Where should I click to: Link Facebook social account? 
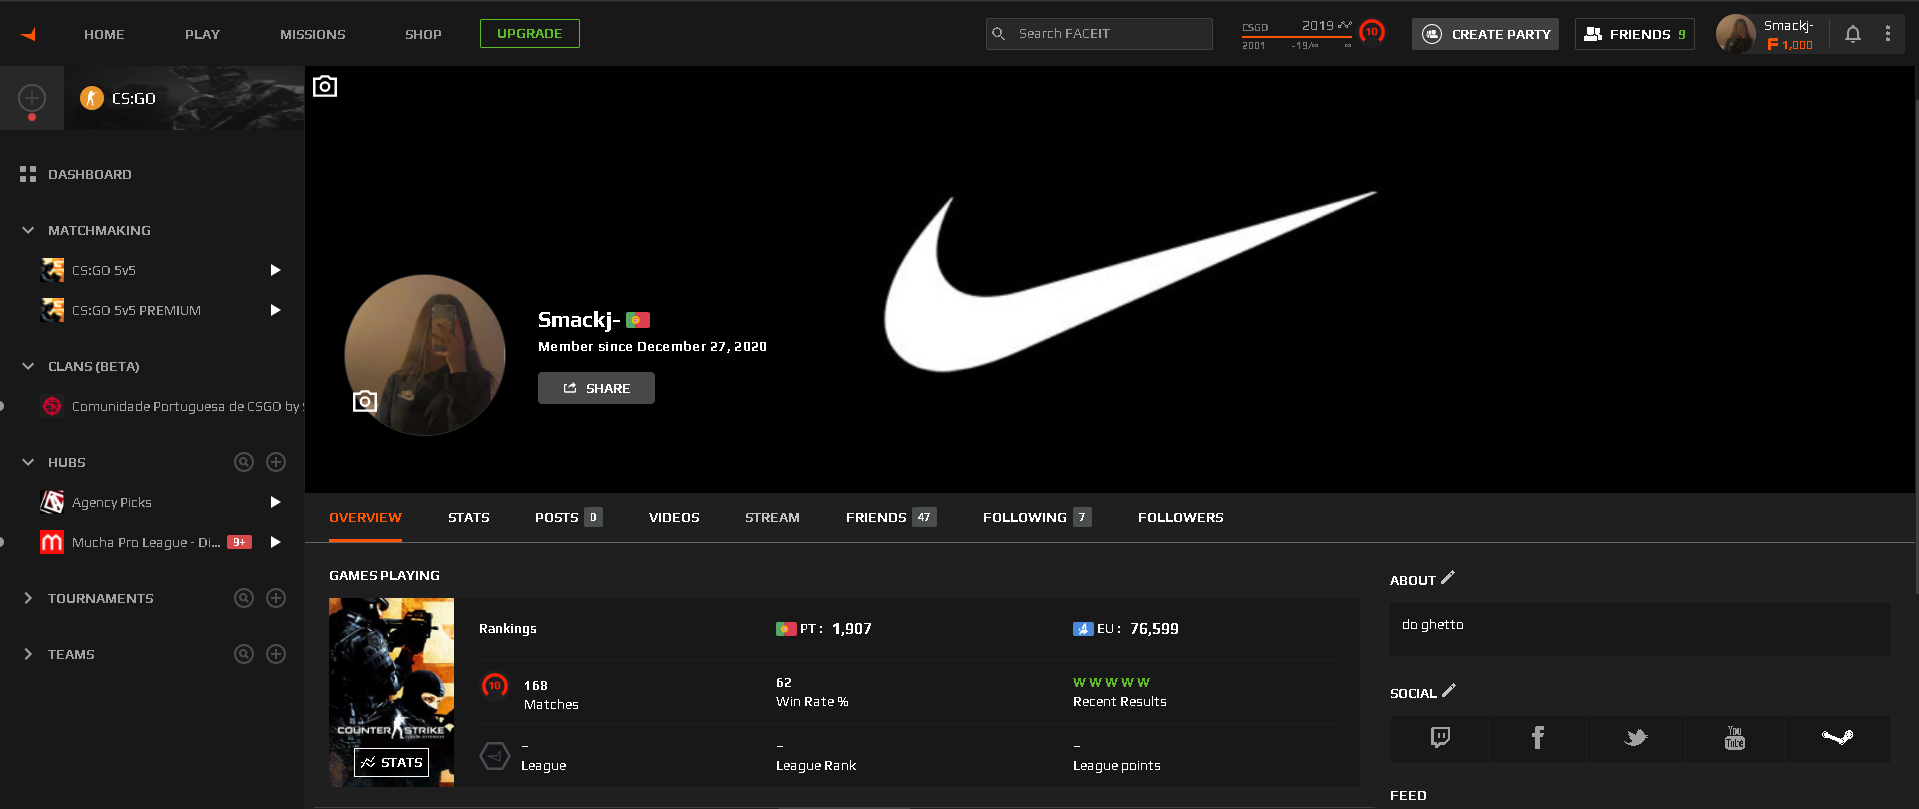(x=1538, y=738)
